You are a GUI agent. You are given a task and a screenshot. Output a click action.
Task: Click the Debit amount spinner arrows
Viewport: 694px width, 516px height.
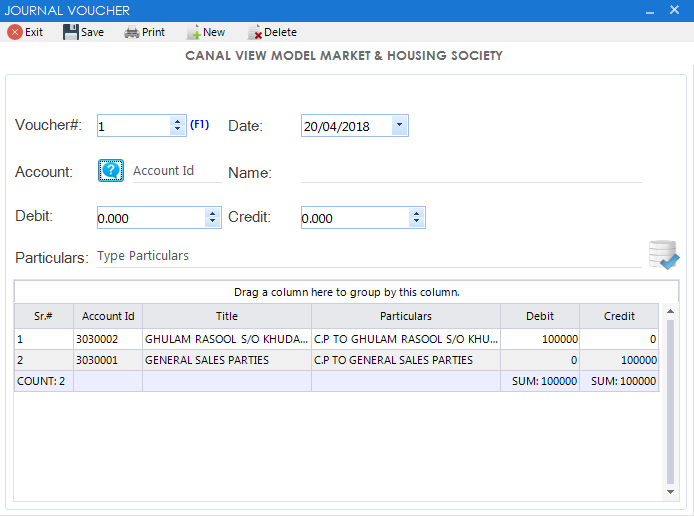pos(212,218)
